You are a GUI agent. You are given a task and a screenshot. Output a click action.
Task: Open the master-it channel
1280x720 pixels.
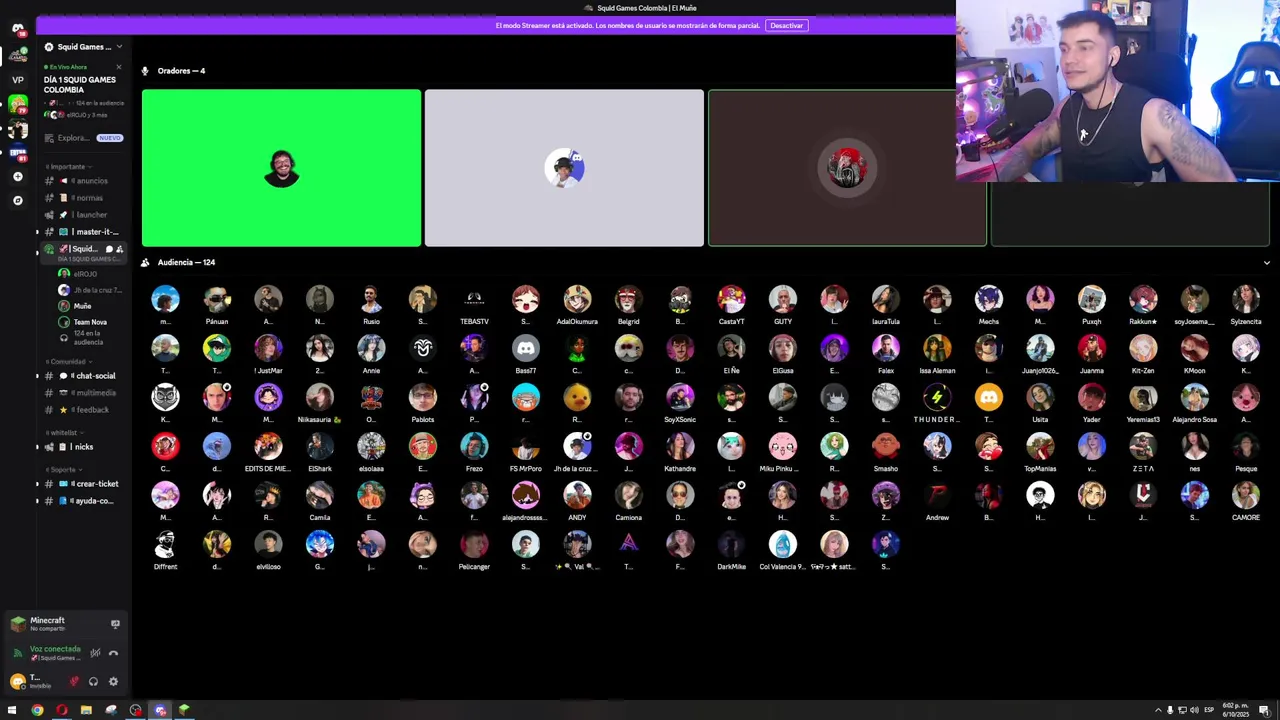point(83,232)
